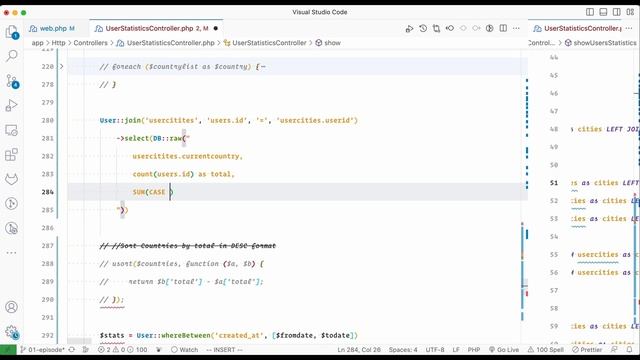640x360 pixels.
Task: Open more actions ellipsis for left editor
Action: (516, 29)
